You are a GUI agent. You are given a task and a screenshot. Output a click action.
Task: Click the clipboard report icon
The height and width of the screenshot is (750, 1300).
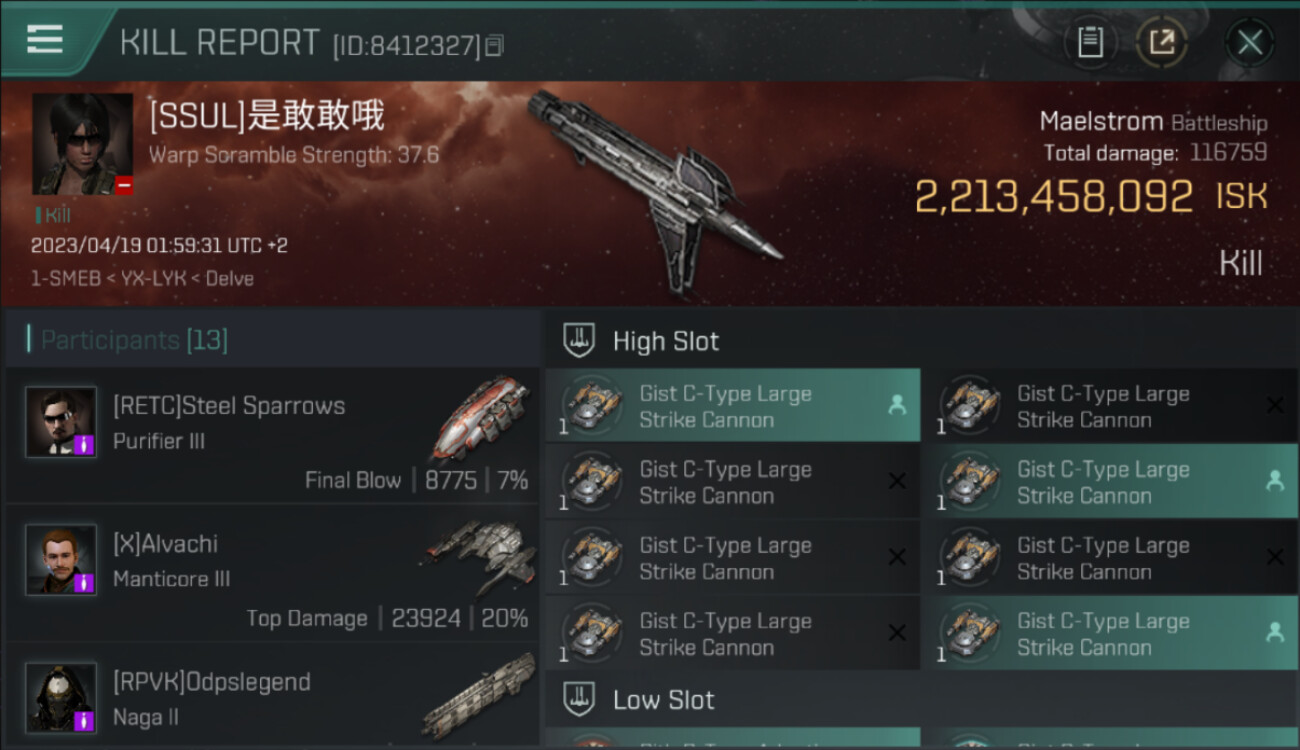[1090, 42]
